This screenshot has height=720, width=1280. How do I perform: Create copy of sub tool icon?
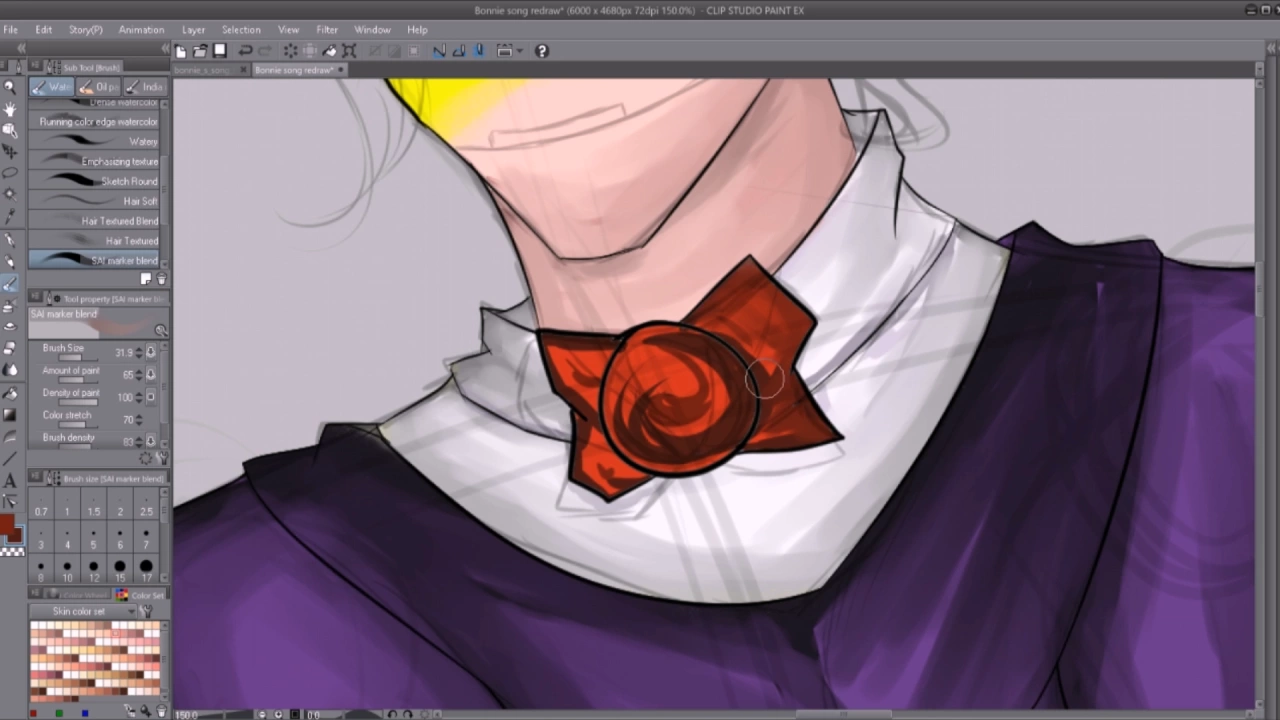(146, 280)
